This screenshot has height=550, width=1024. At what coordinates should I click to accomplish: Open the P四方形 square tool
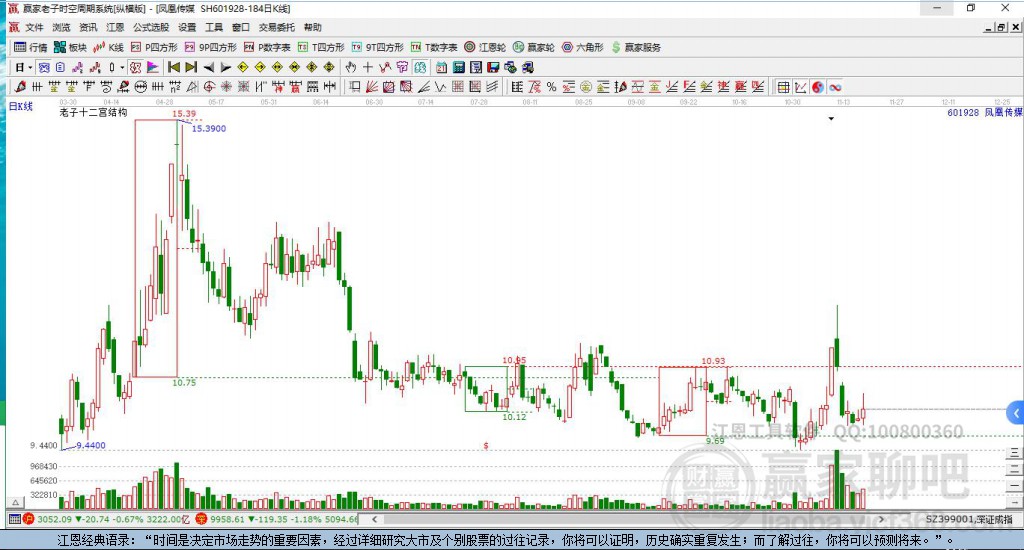(x=154, y=47)
